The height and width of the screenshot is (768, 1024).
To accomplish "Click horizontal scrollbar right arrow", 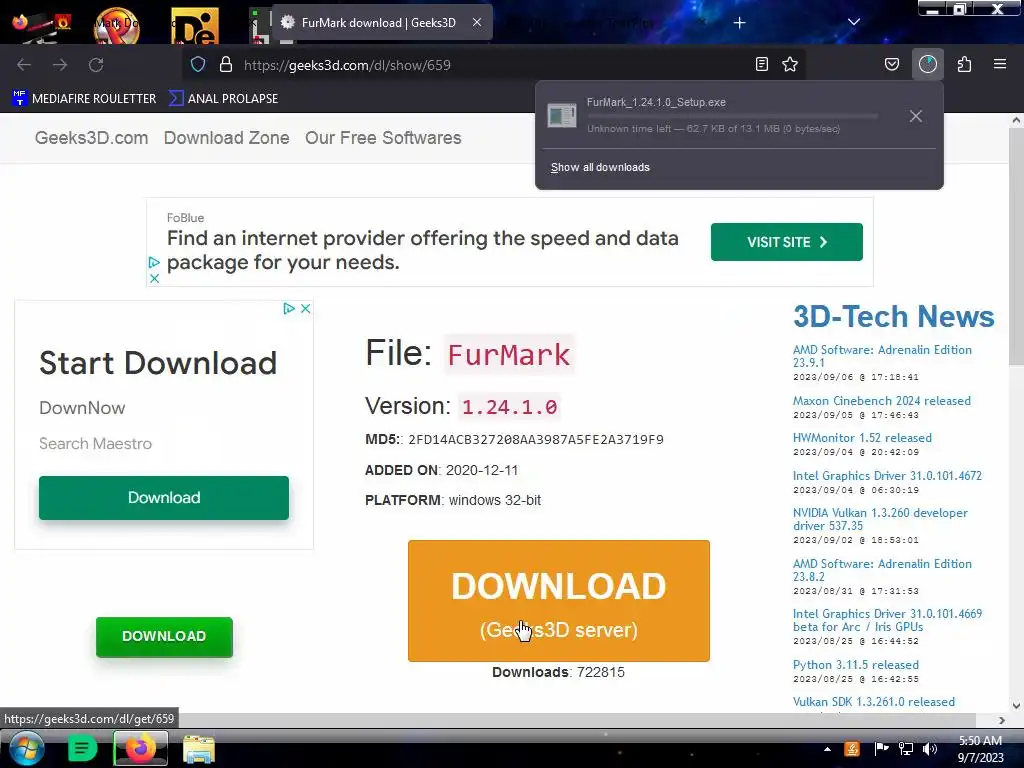I will pos(1002,720).
